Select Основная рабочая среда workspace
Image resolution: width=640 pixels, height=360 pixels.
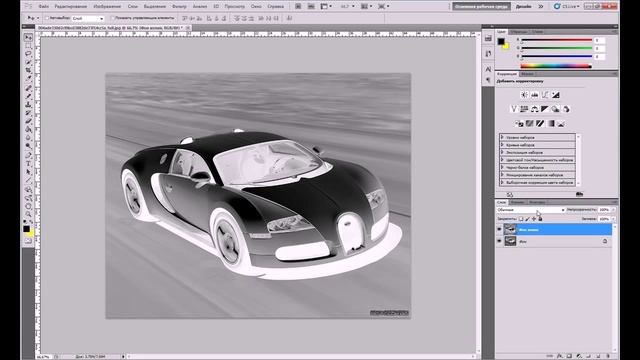pyautogui.click(x=481, y=7)
